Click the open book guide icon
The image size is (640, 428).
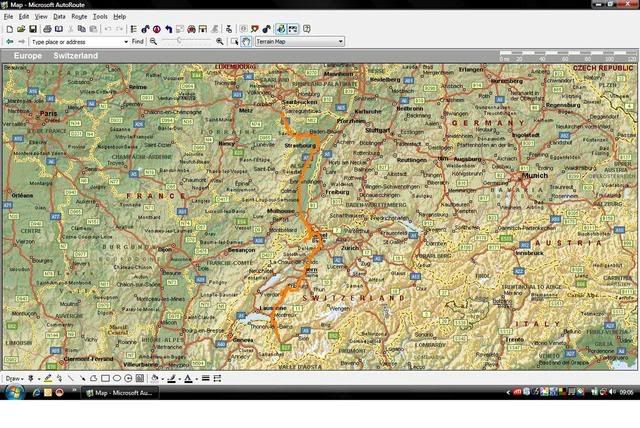coord(59,29)
